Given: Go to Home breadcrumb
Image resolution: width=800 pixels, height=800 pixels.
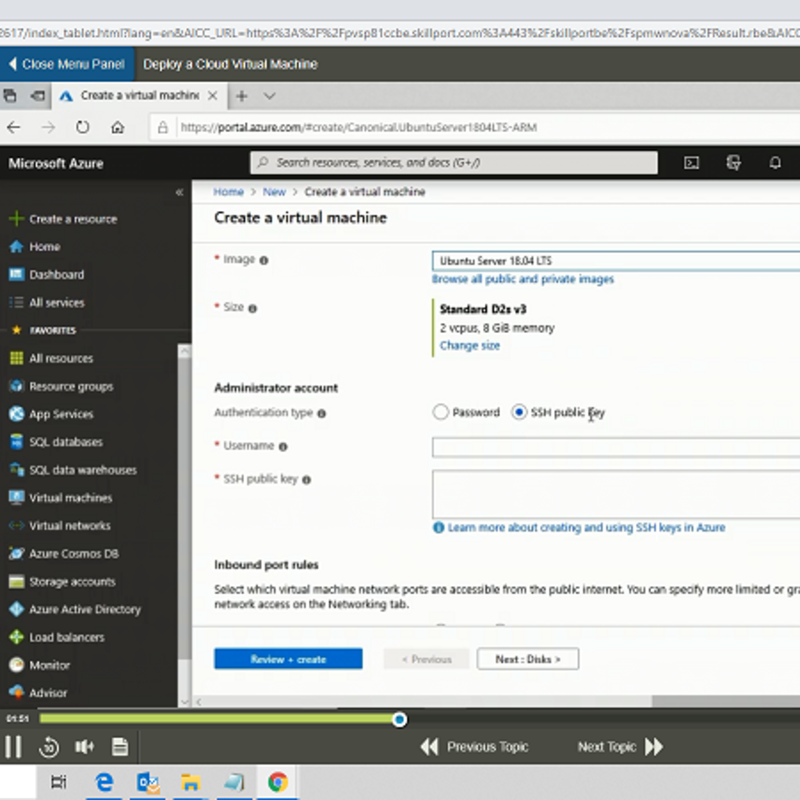Looking at the screenshot, I should [x=228, y=192].
